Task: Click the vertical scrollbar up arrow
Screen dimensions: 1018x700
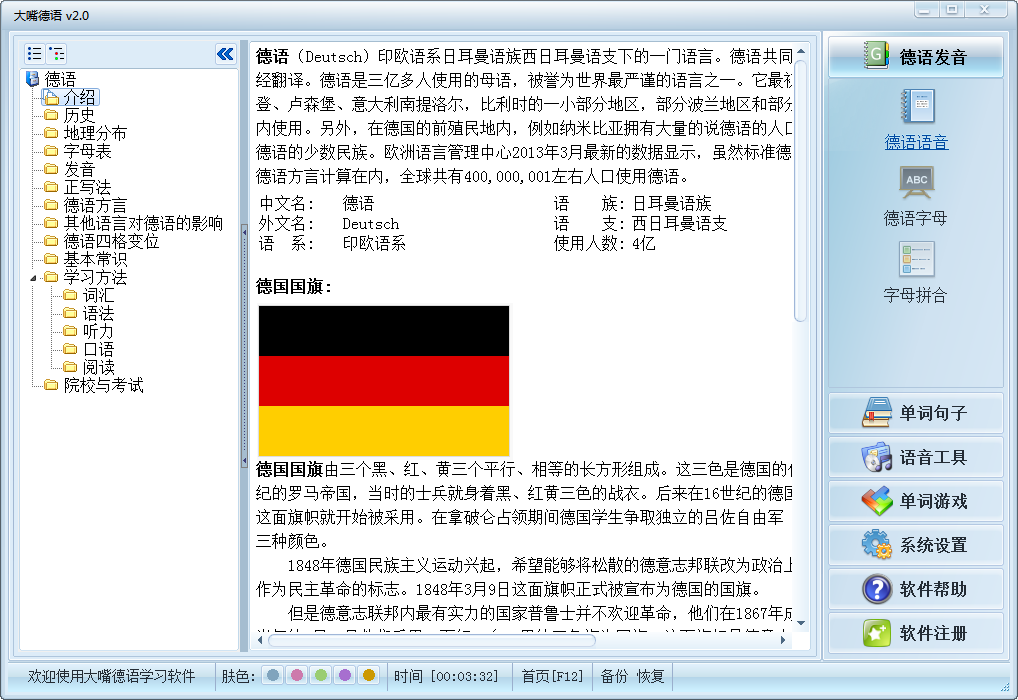Action: [x=801, y=51]
